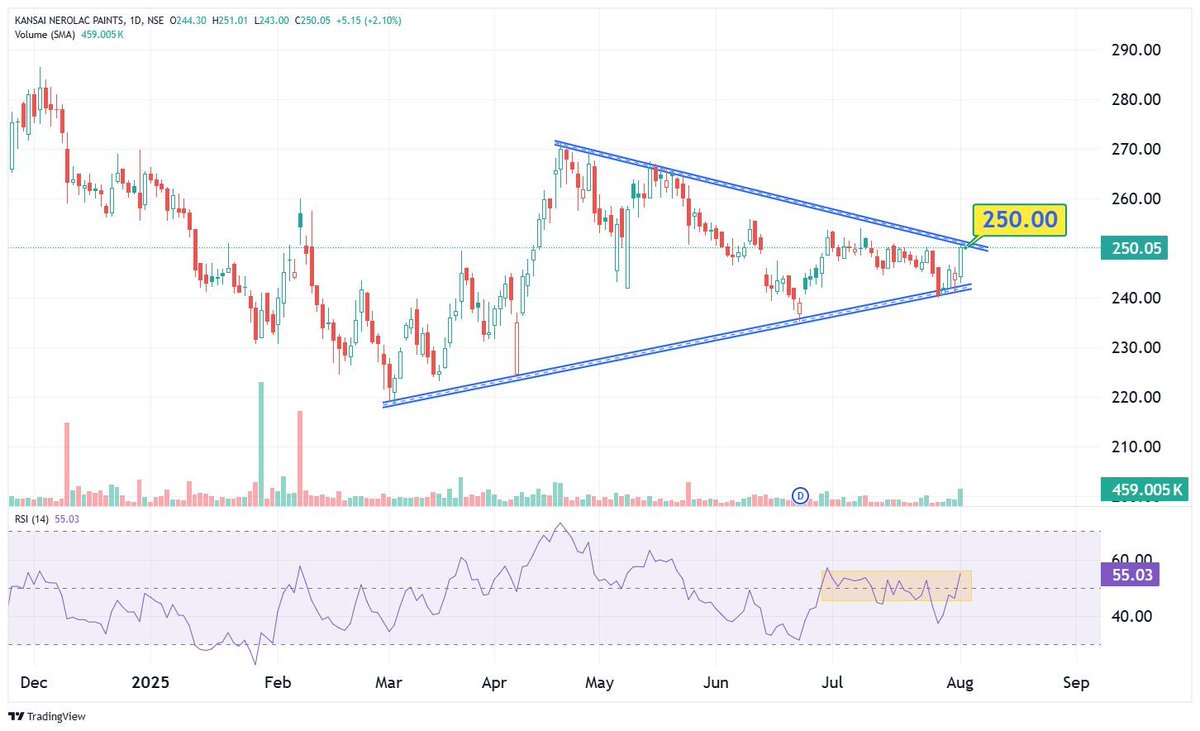
Task: Toggle visibility of the RSI (14) indicator
Action: point(33,520)
